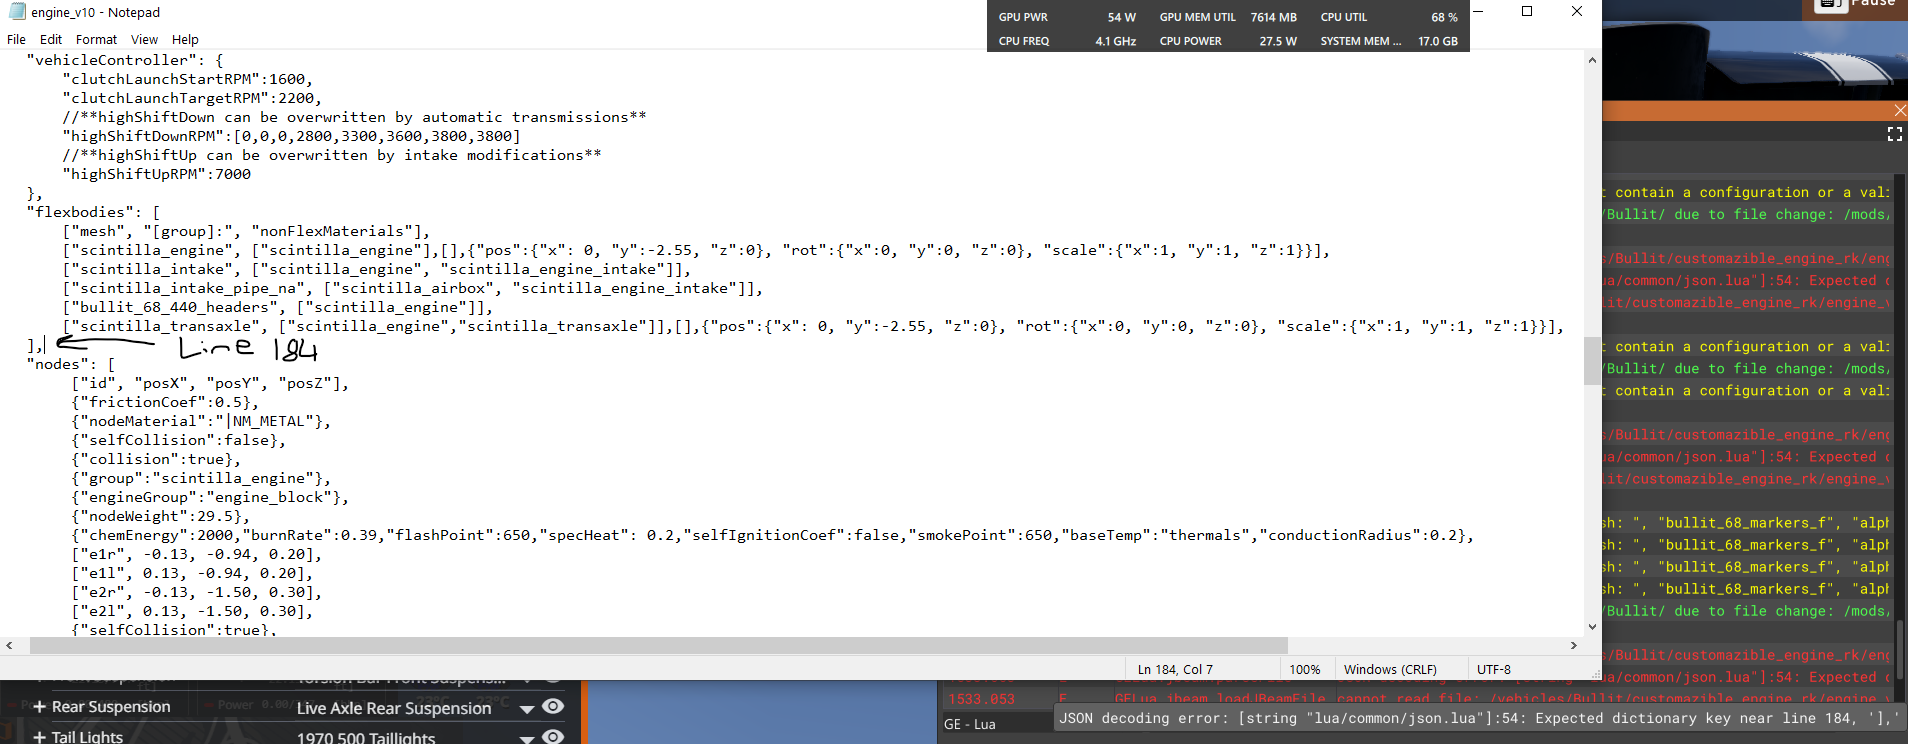Click Notepad horizontal scrollbar right arrow
The image size is (1908, 744).
[x=1574, y=646]
